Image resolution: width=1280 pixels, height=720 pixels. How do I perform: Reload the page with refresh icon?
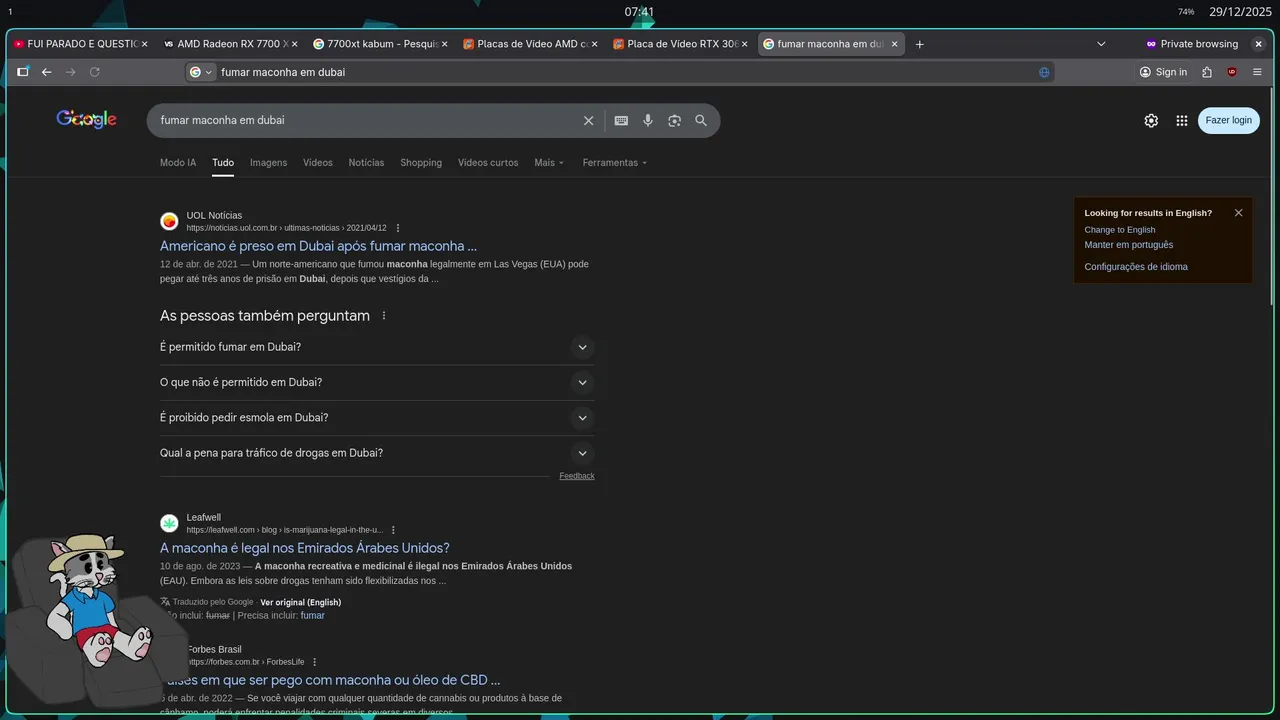pyautogui.click(x=95, y=72)
